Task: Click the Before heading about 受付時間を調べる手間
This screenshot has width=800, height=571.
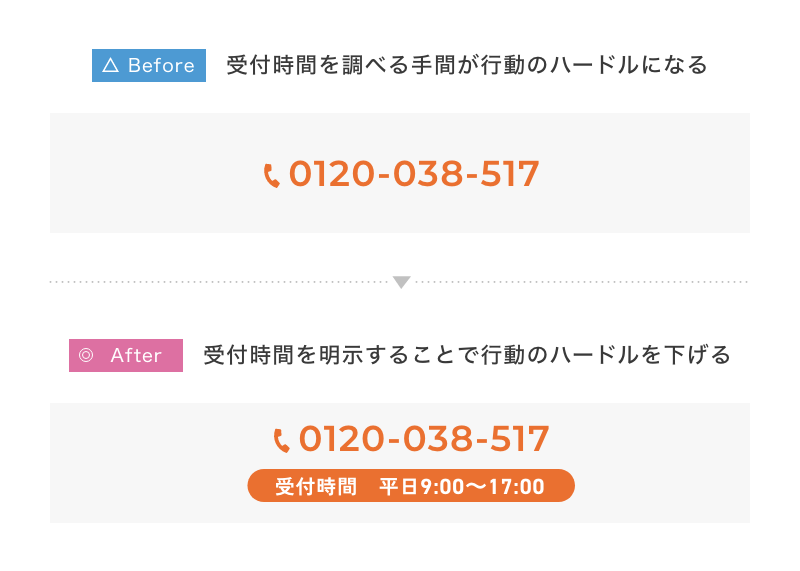Action: [x=467, y=65]
